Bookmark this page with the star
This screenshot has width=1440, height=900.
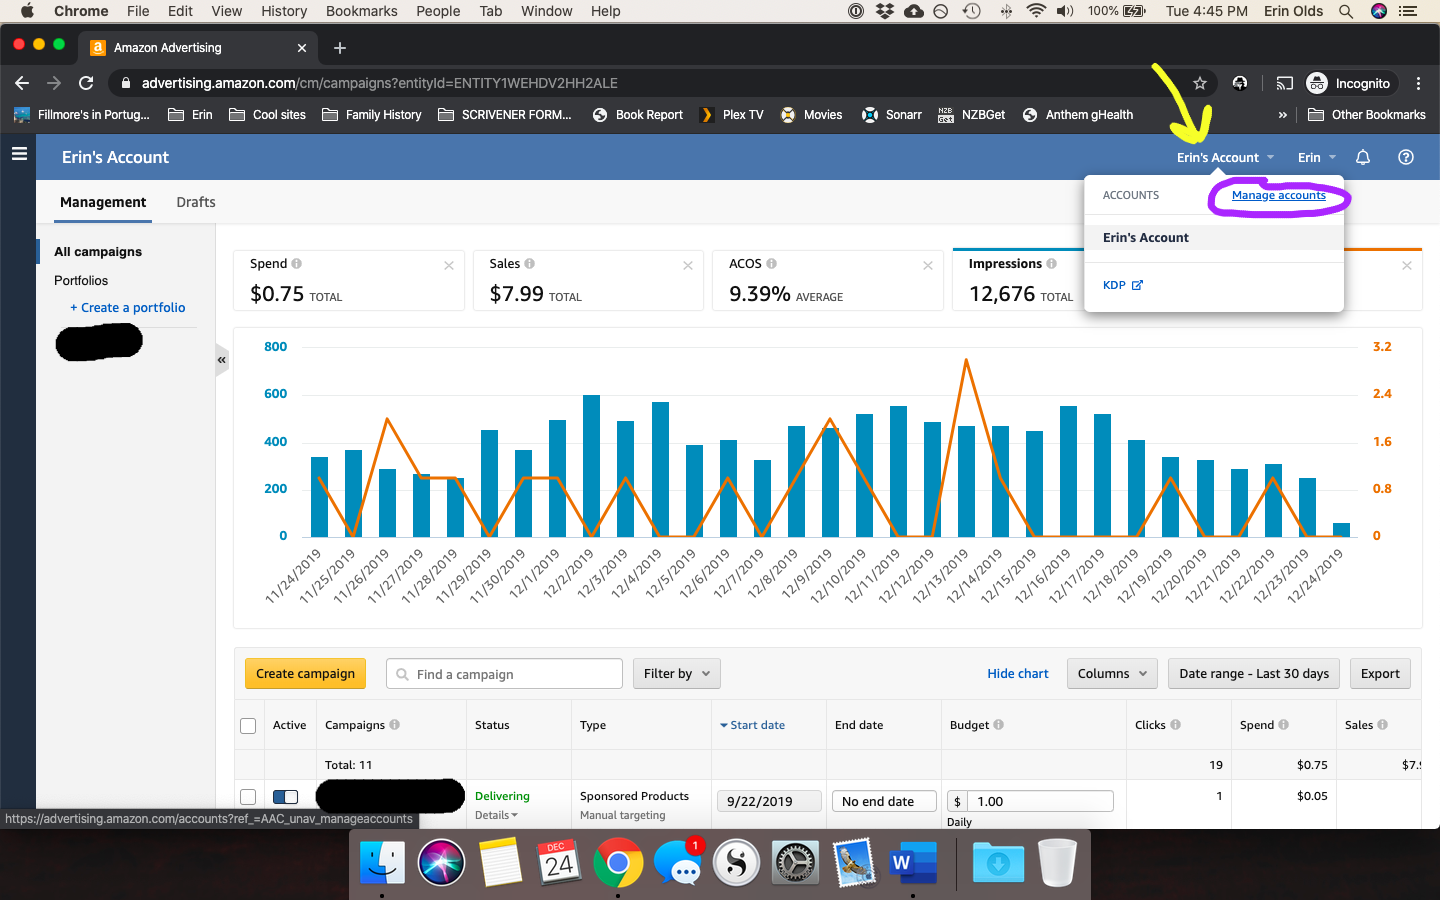[1200, 83]
